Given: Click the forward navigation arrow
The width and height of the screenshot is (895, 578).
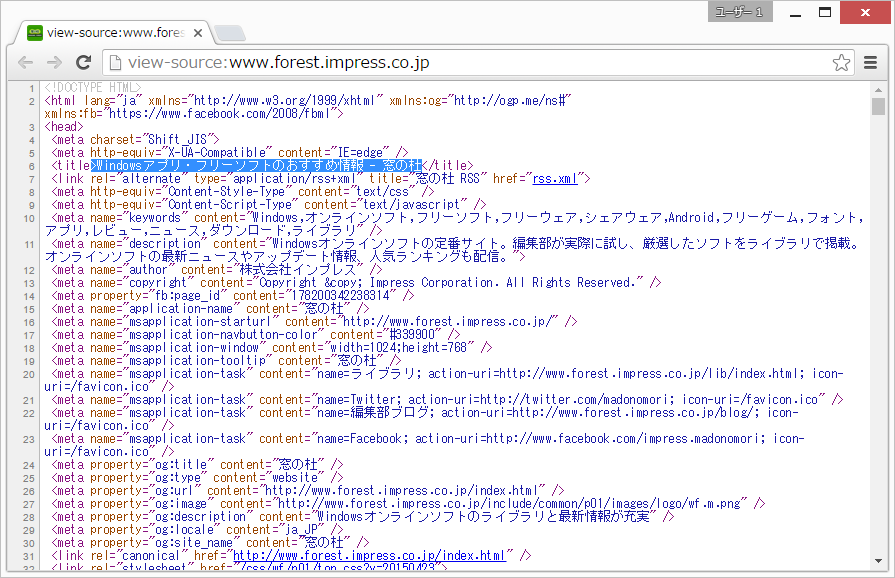Looking at the screenshot, I should tap(53, 62).
